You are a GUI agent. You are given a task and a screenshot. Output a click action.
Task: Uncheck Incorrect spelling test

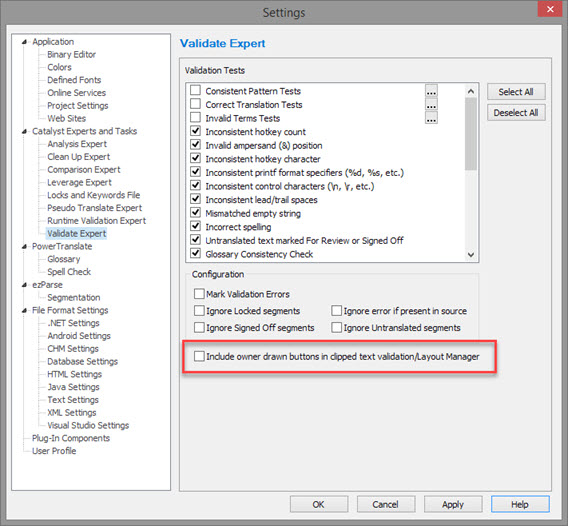(196, 226)
